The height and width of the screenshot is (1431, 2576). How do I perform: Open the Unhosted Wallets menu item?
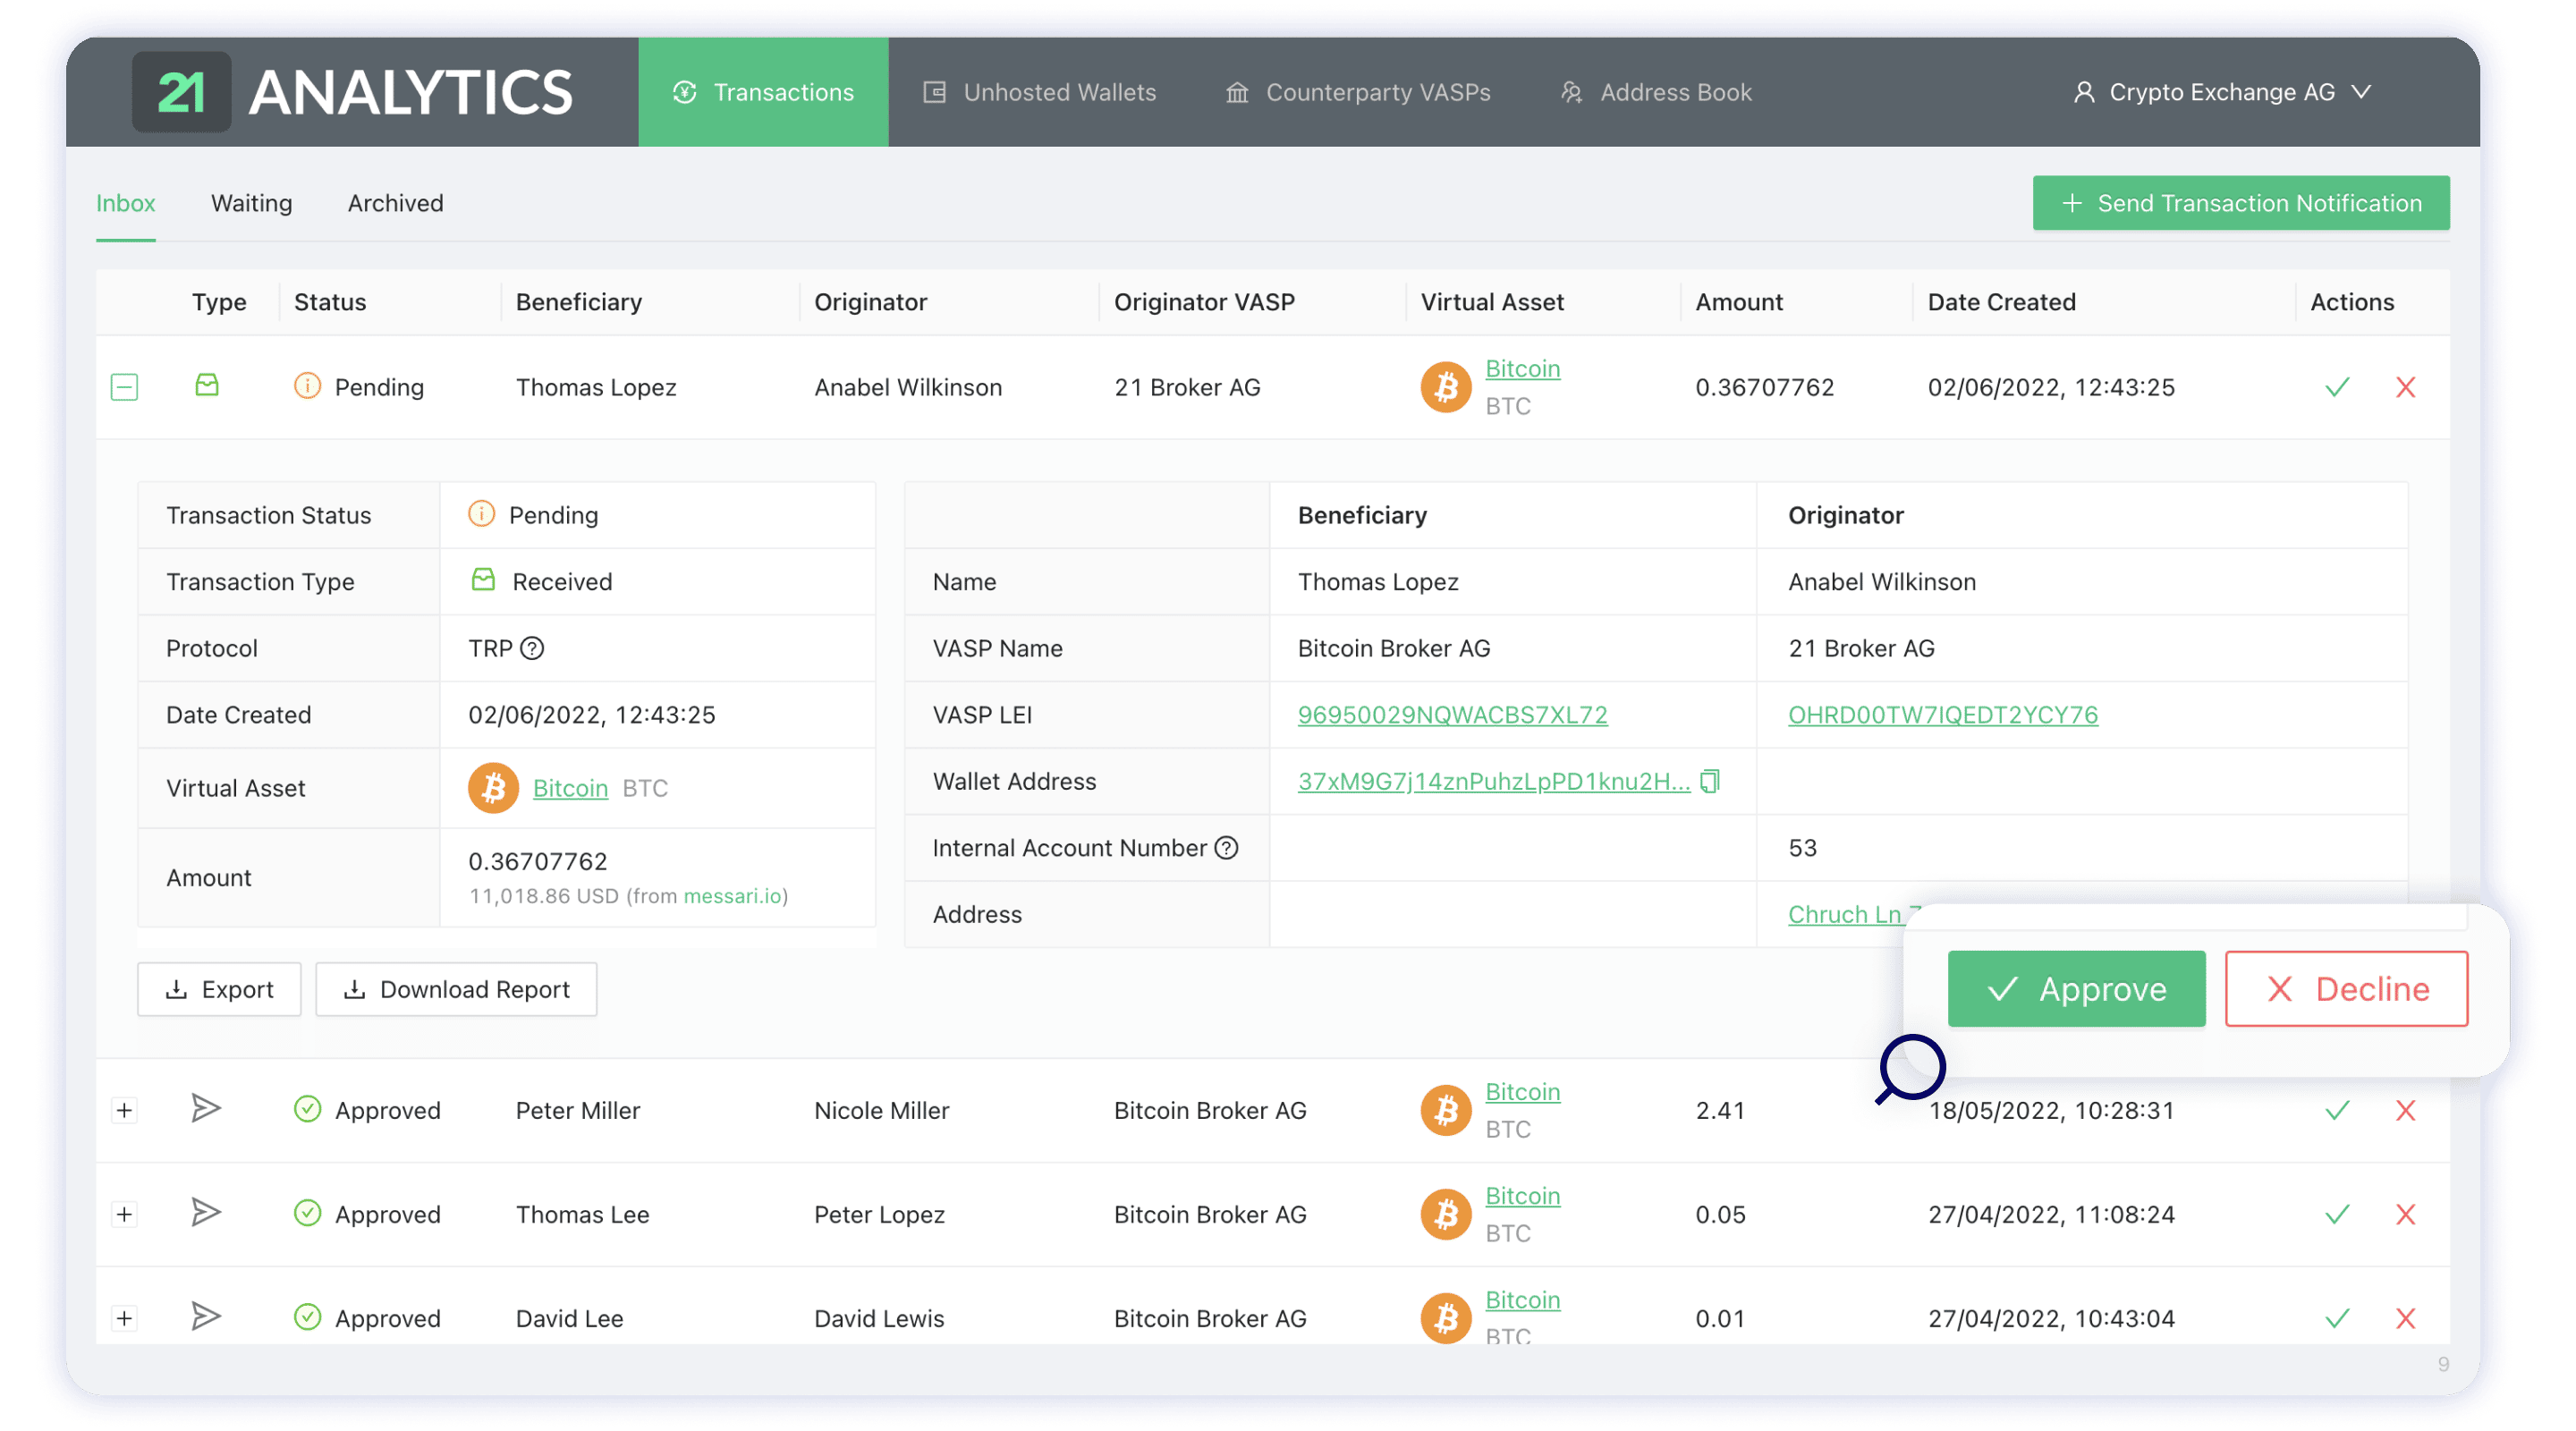tap(1039, 91)
